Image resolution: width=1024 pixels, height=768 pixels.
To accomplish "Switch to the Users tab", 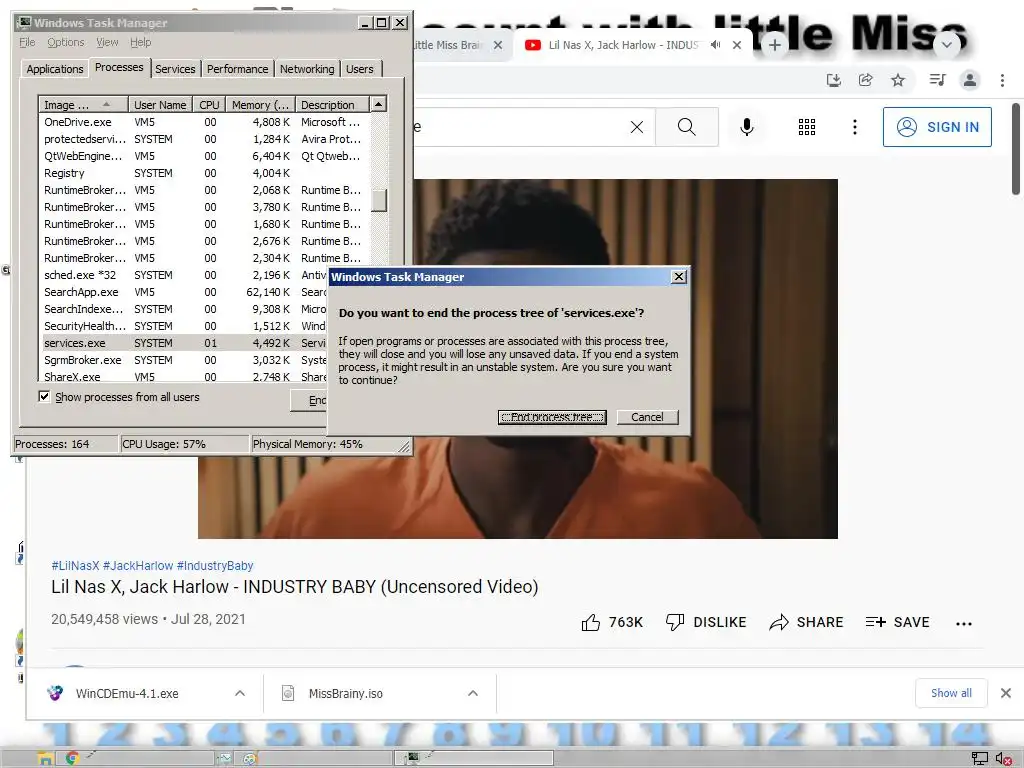I will (x=360, y=69).
